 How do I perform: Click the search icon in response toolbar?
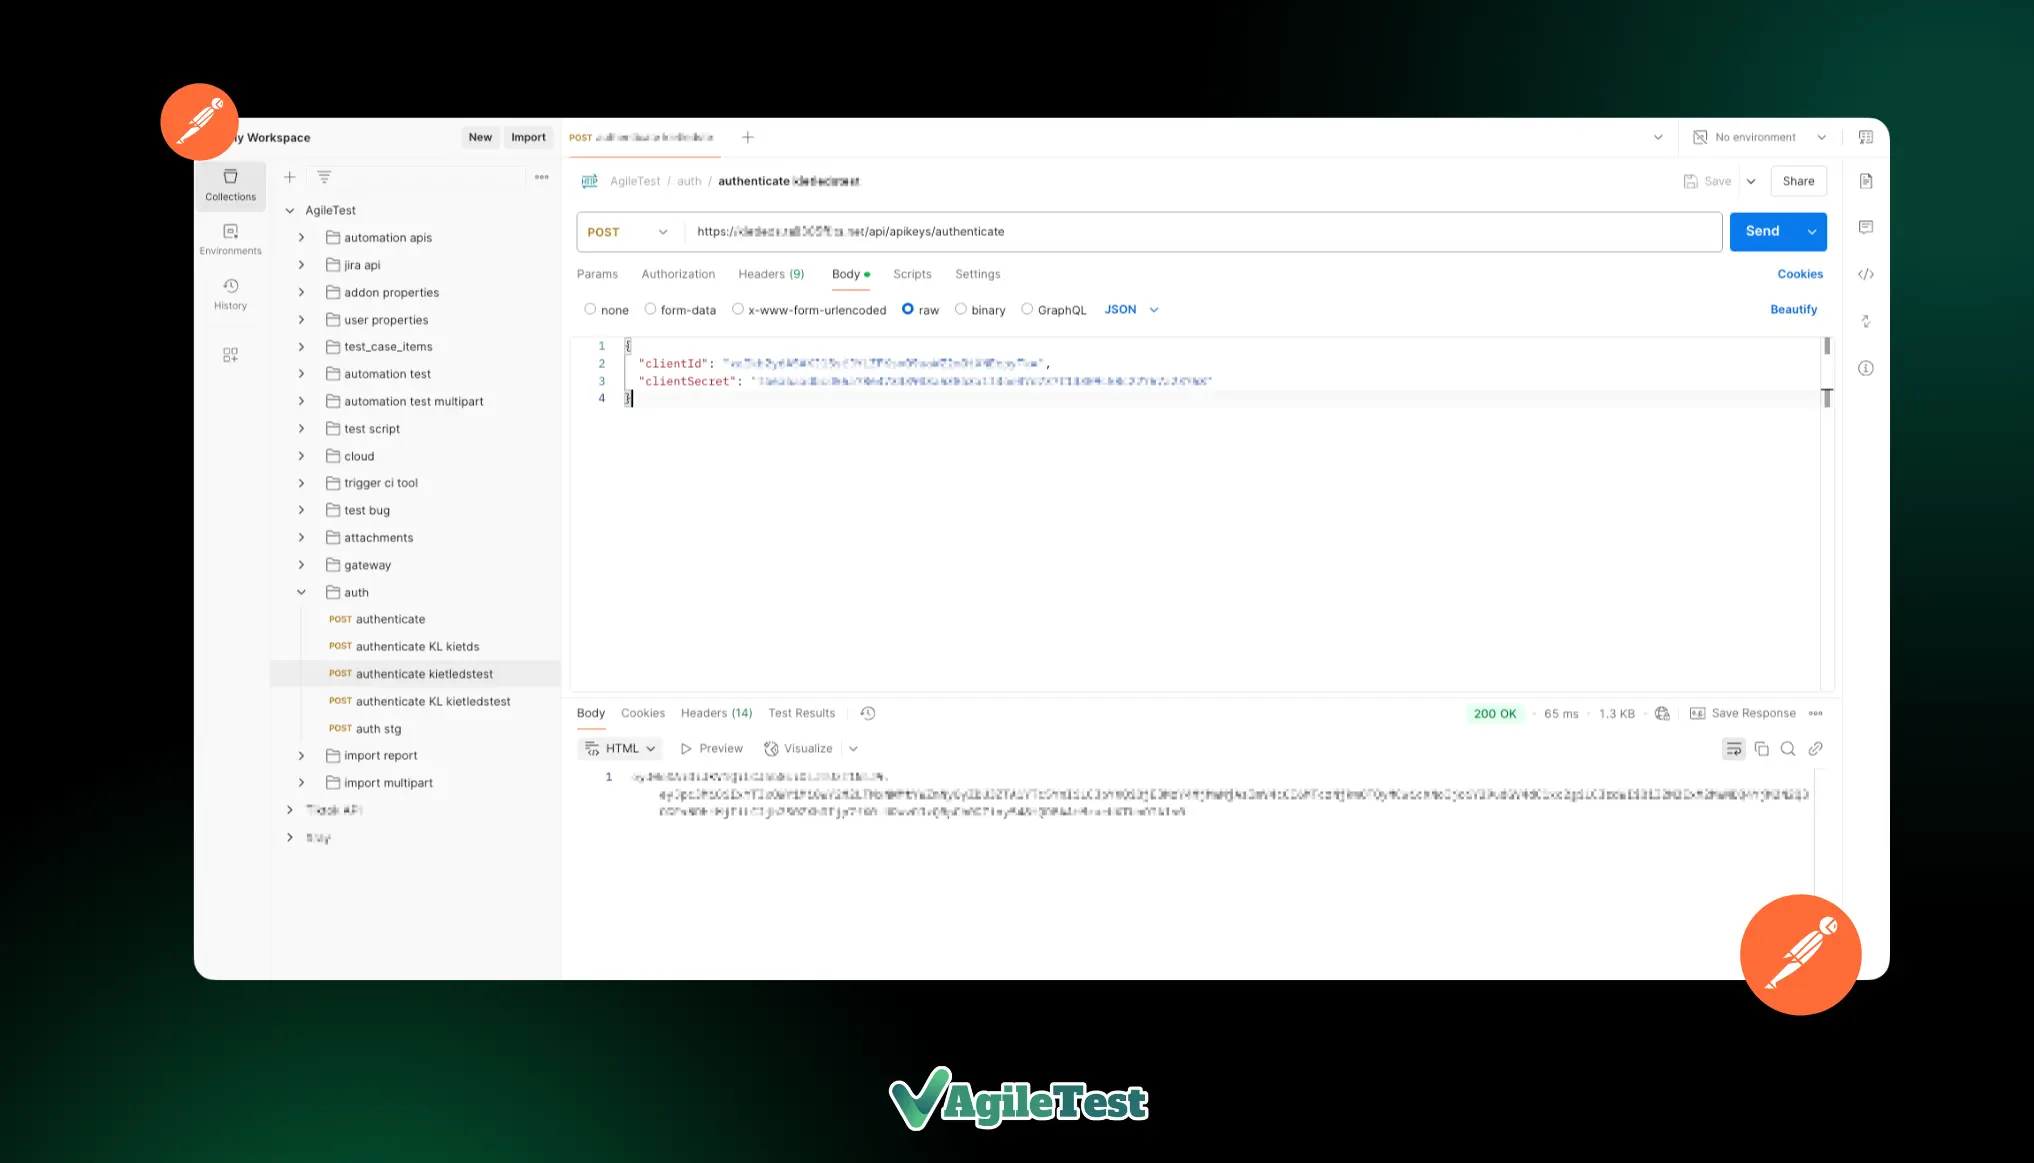tap(1788, 748)
